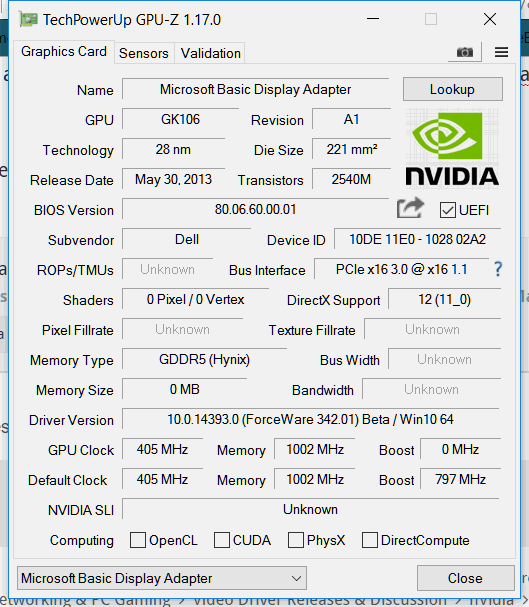Click the GPU-Z title bar app icon

[28, 19]
